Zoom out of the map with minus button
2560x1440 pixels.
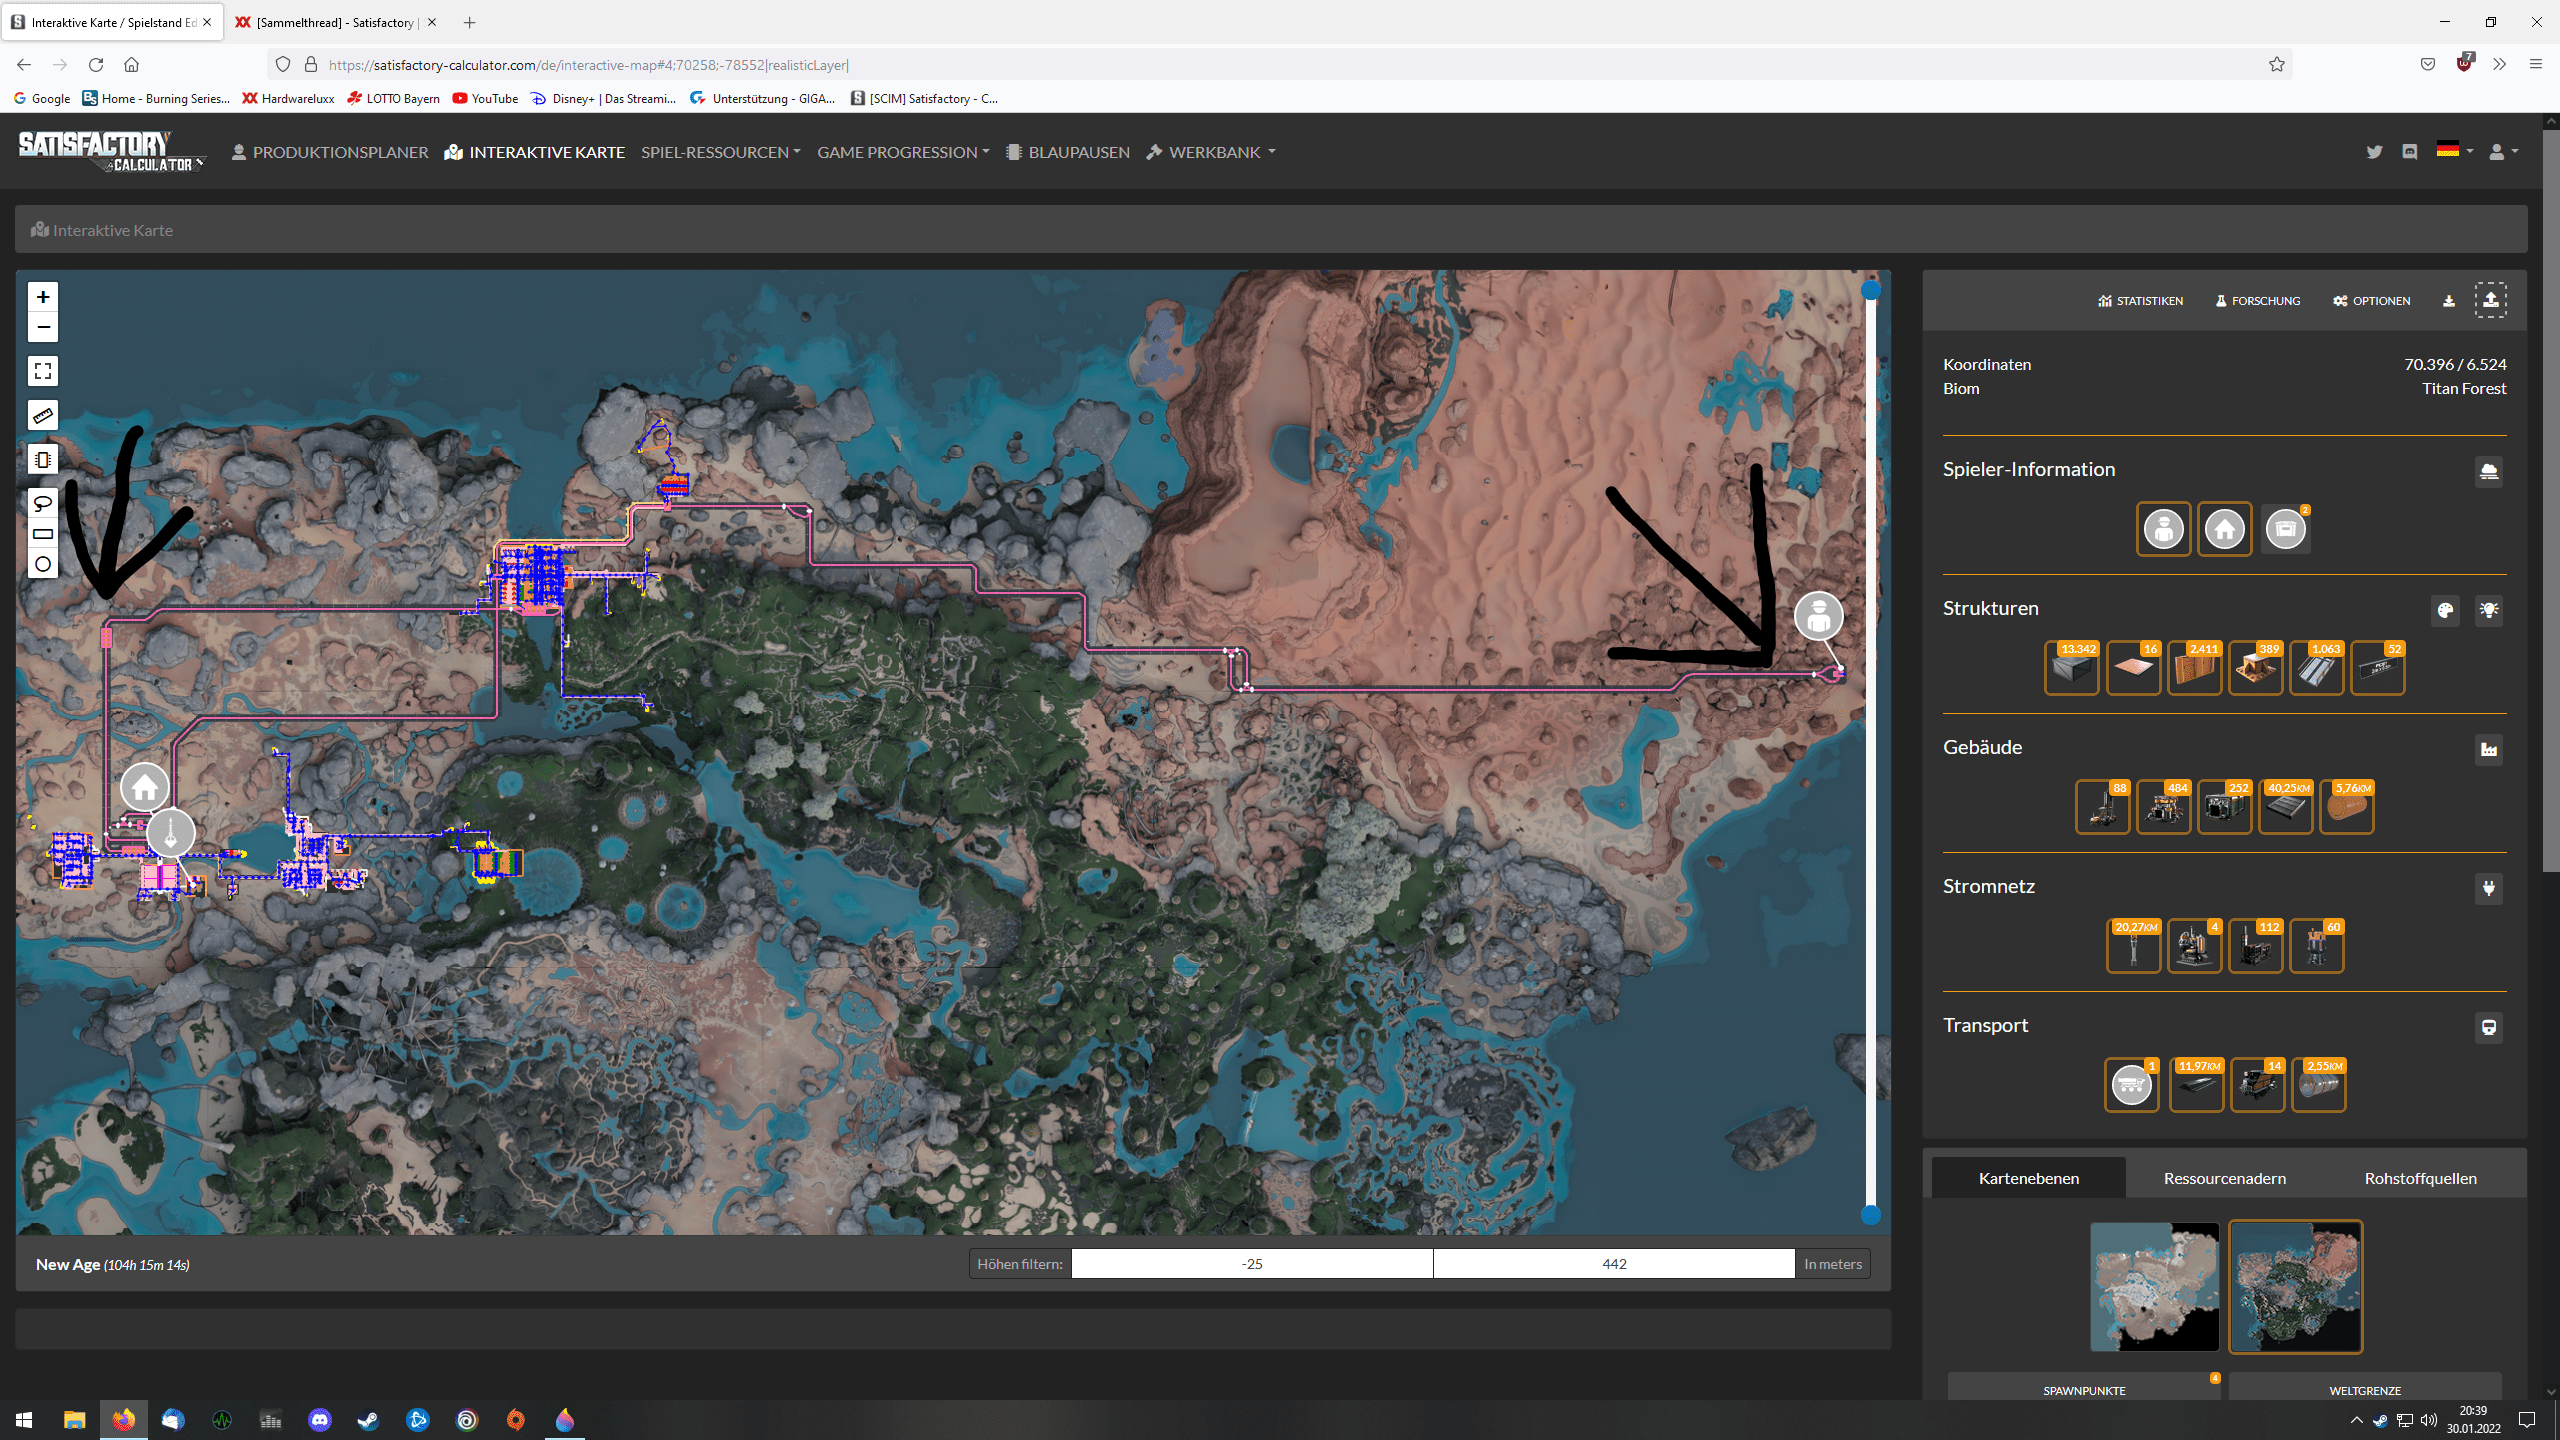42,327
